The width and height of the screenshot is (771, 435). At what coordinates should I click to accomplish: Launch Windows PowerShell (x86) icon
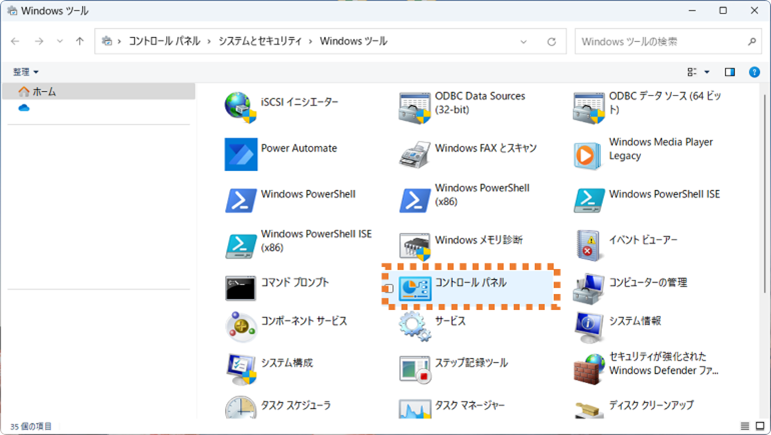click(x=415, y=200)
